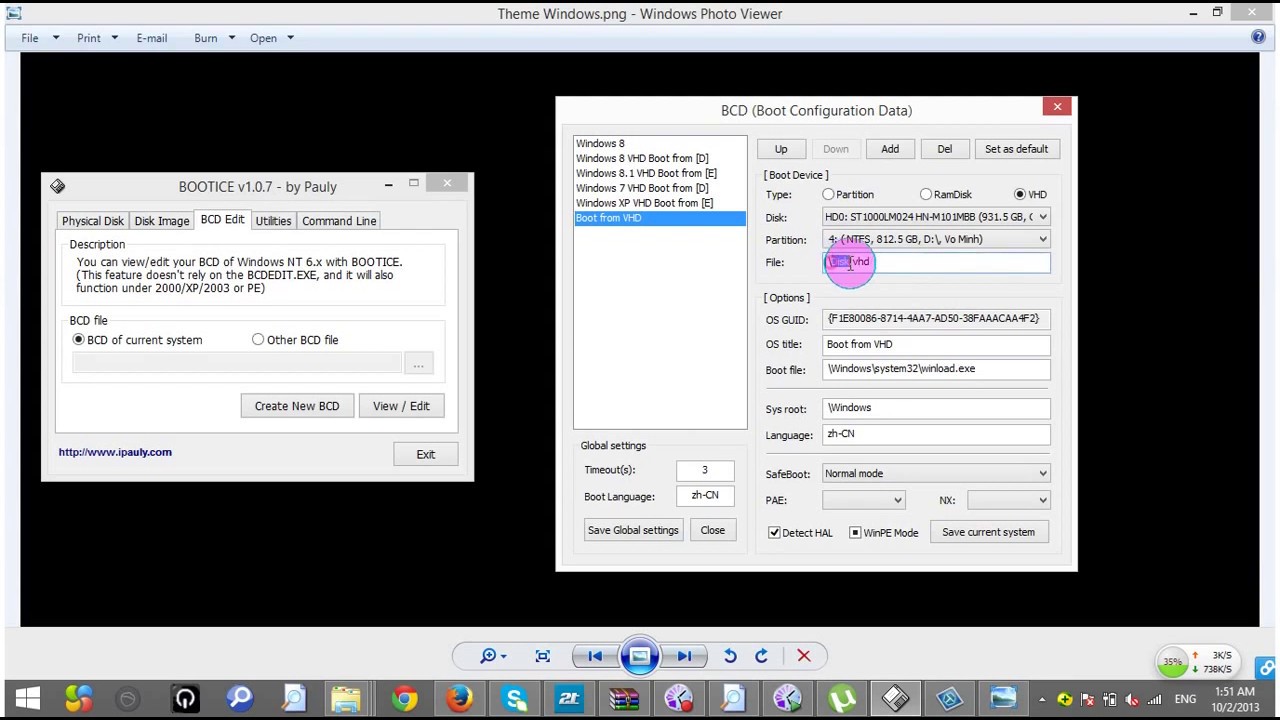Open the 2t blue app on taskbar
This screenshot has width=1280, height=720.
(x=569, y=698)
